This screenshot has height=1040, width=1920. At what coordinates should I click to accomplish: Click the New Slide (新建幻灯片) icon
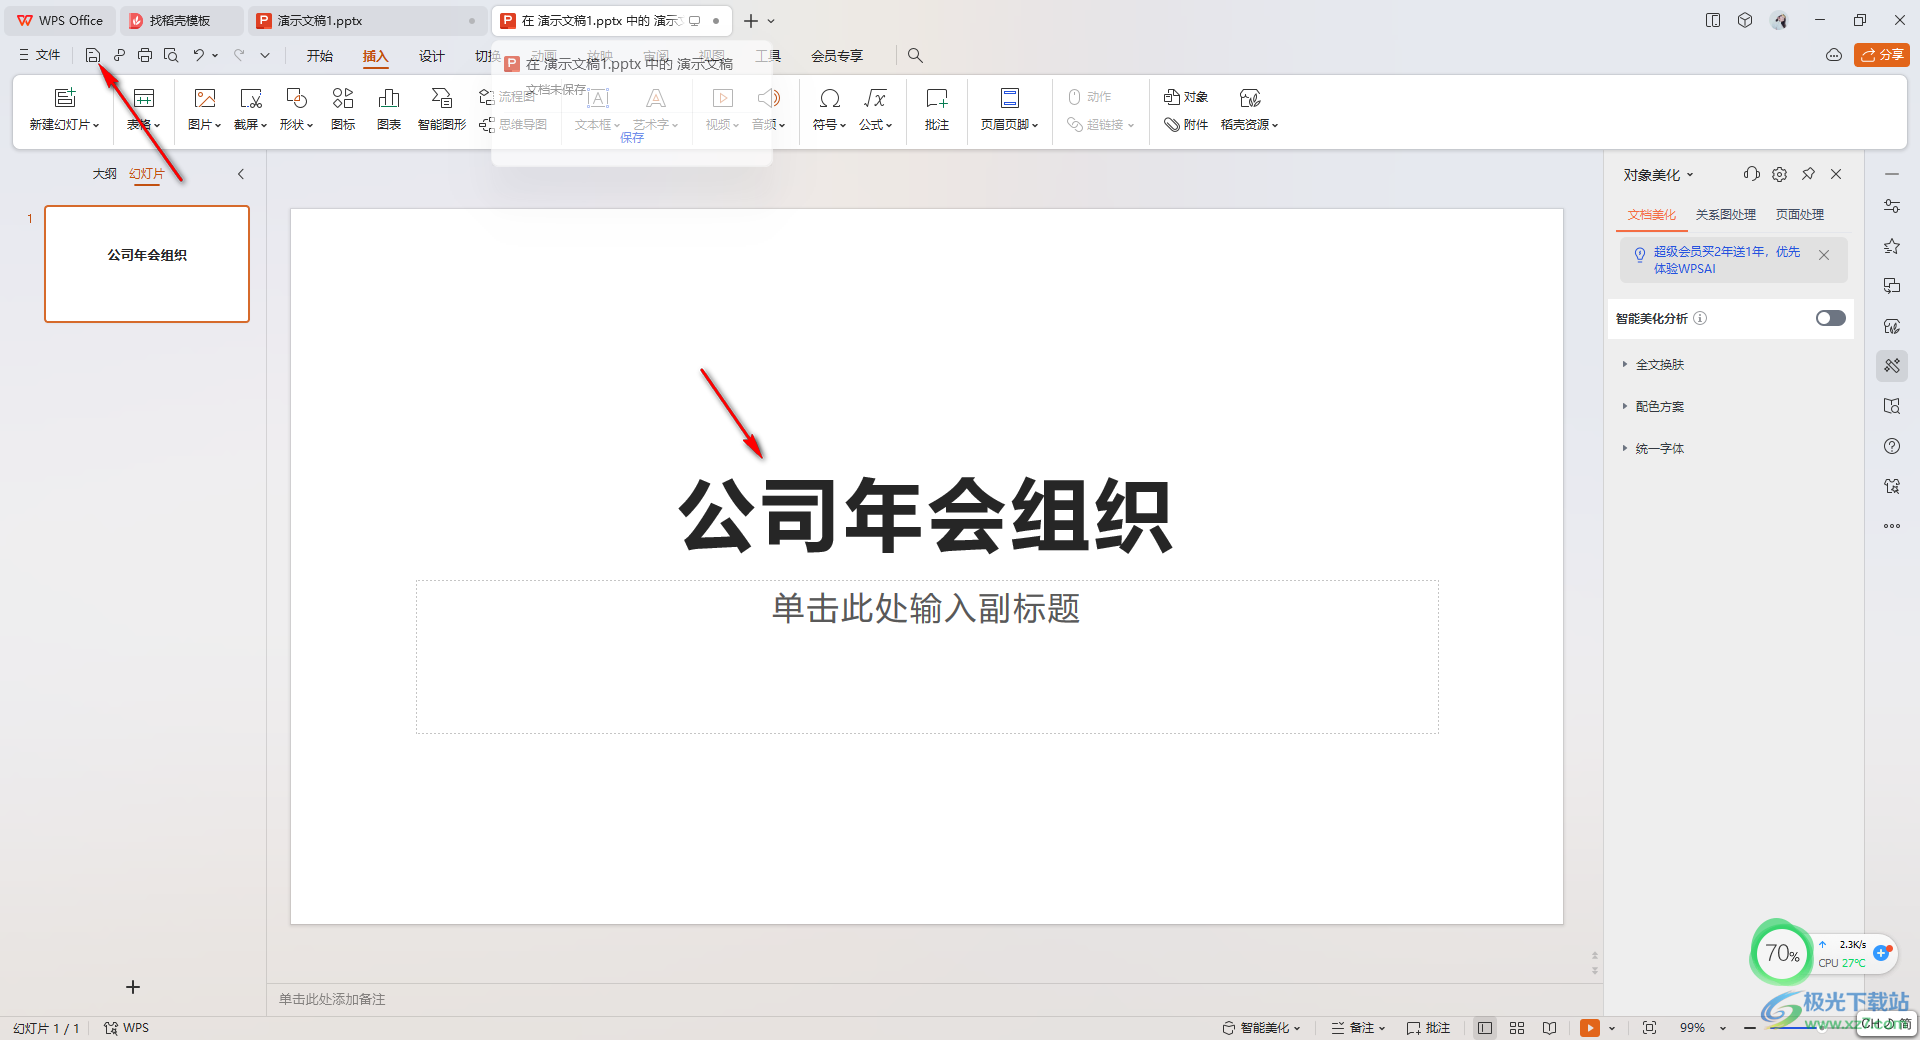(65, 98)
